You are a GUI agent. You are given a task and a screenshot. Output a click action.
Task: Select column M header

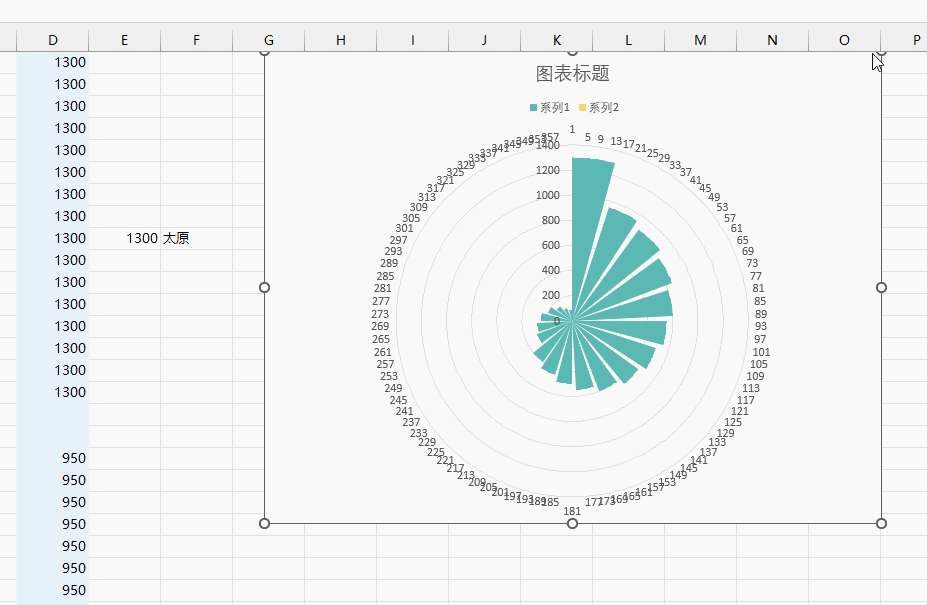tap(700, 40)
